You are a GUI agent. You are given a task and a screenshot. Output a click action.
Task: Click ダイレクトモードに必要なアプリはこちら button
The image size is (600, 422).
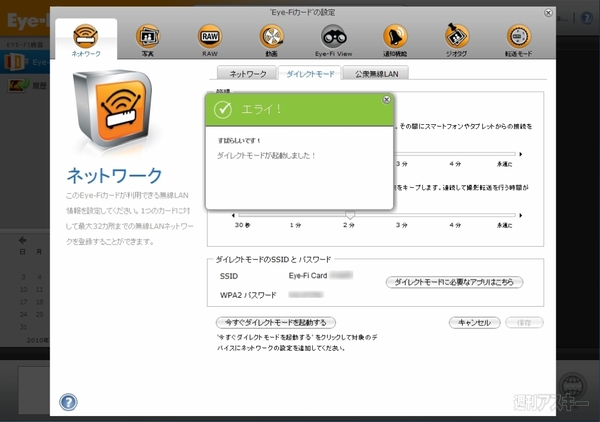tap(454, 282)
